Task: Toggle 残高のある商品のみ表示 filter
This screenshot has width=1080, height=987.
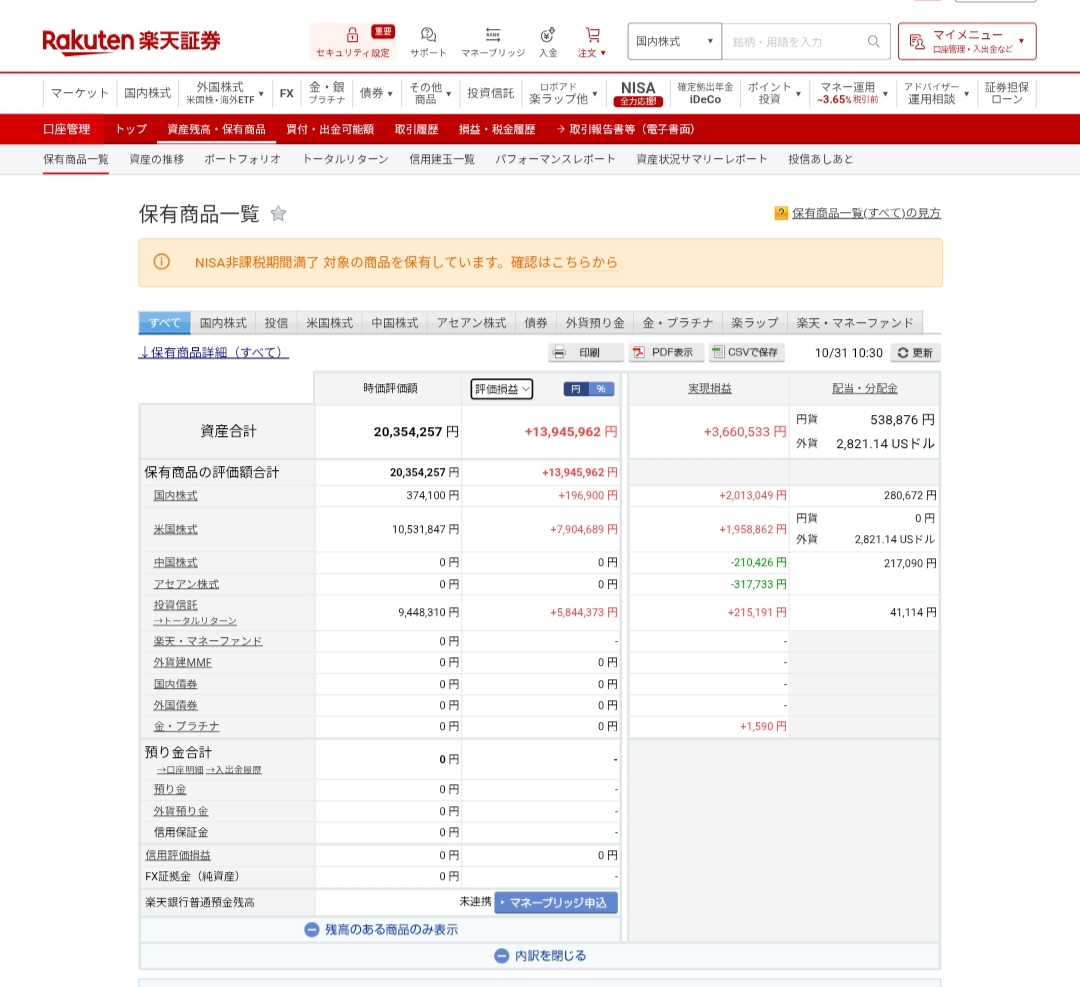Action: pos(383,928)
